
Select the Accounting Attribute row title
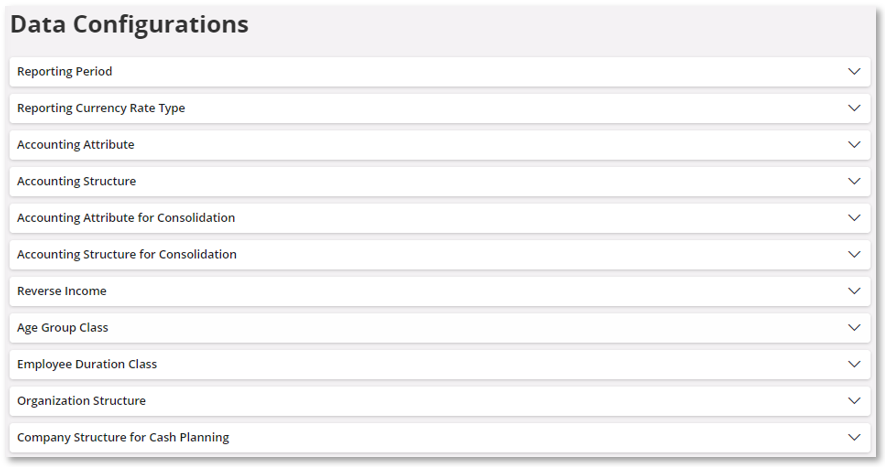coord(76,145)
